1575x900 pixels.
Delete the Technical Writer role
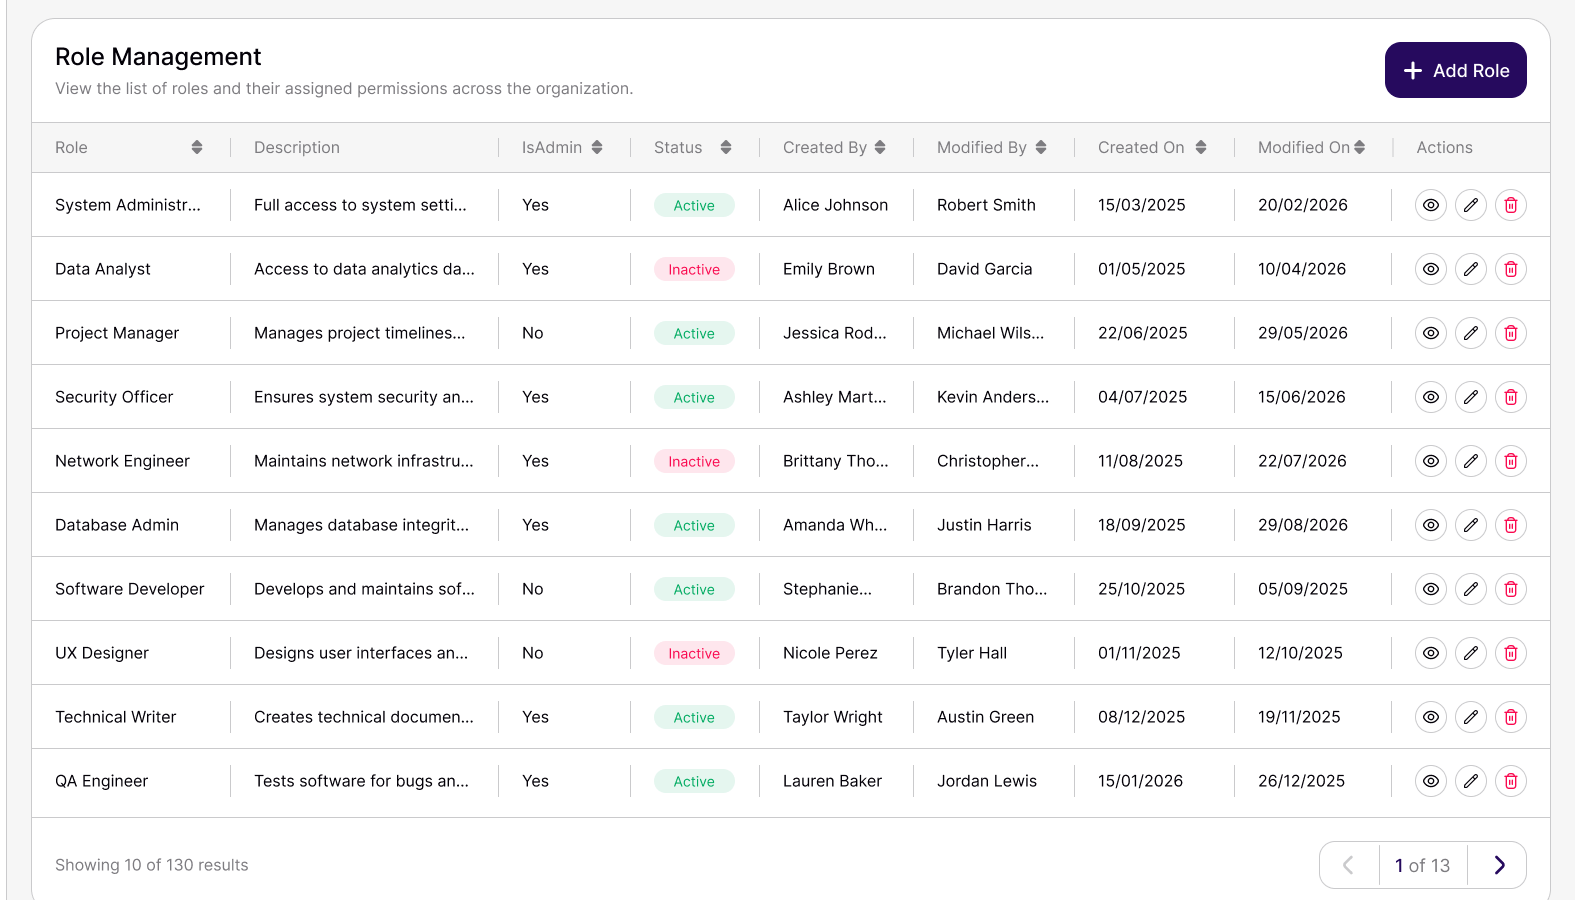(x=1511, y=717)
